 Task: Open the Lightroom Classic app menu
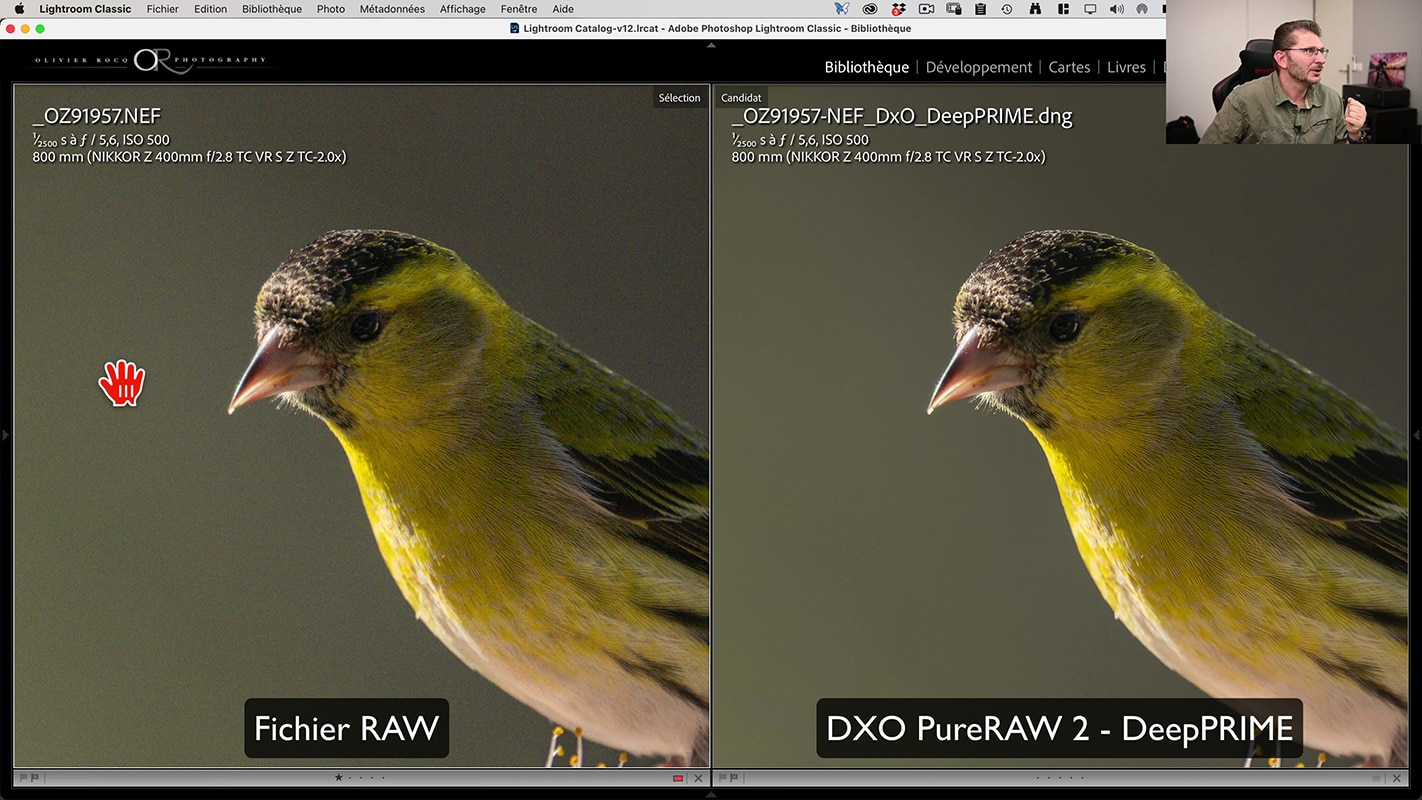[85, 9]
